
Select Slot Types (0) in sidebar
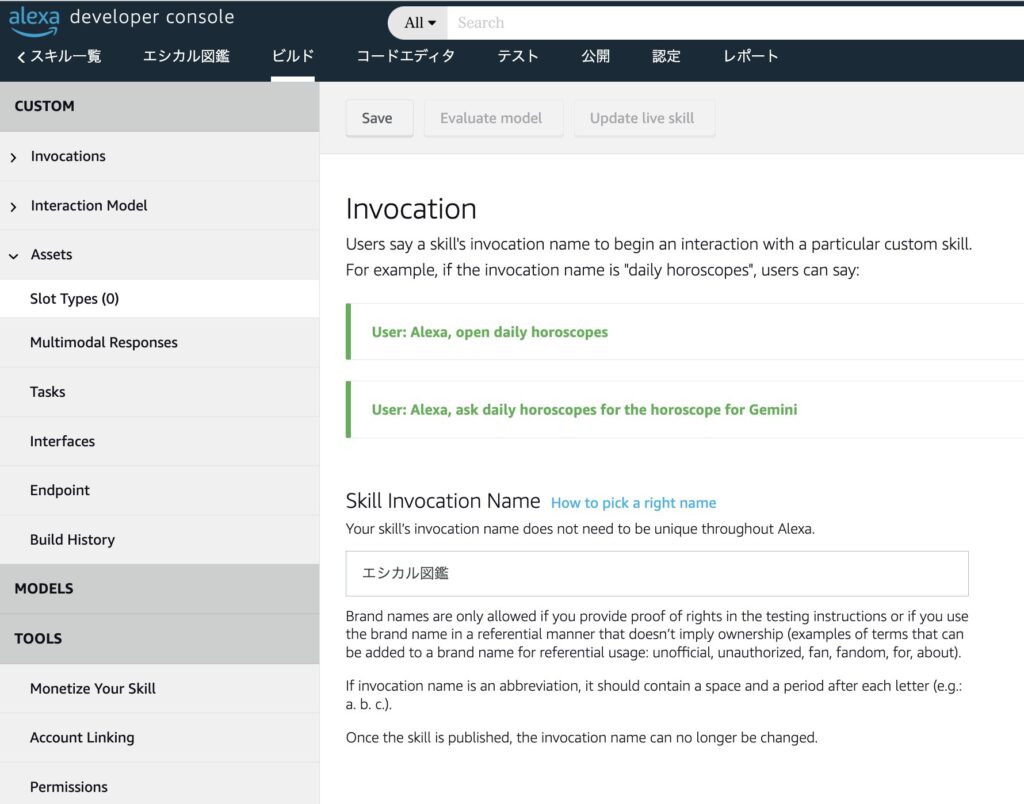point(74,299)
